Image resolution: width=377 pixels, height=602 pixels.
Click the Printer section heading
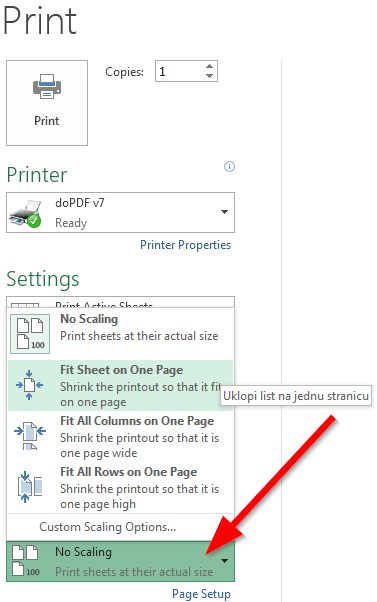tap(37, 175)
